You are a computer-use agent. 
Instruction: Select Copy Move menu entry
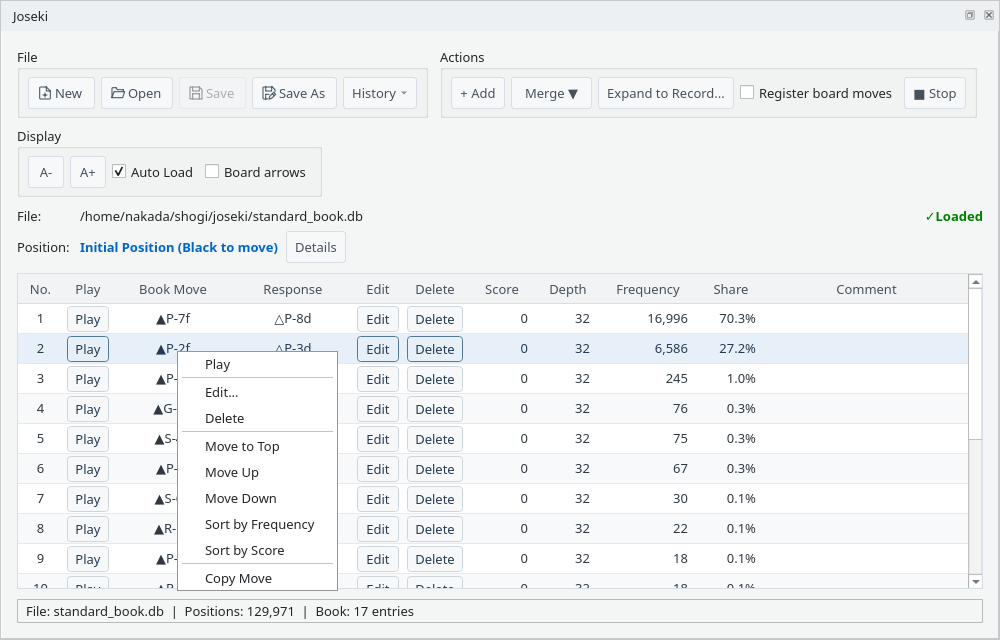coord(257,578)
